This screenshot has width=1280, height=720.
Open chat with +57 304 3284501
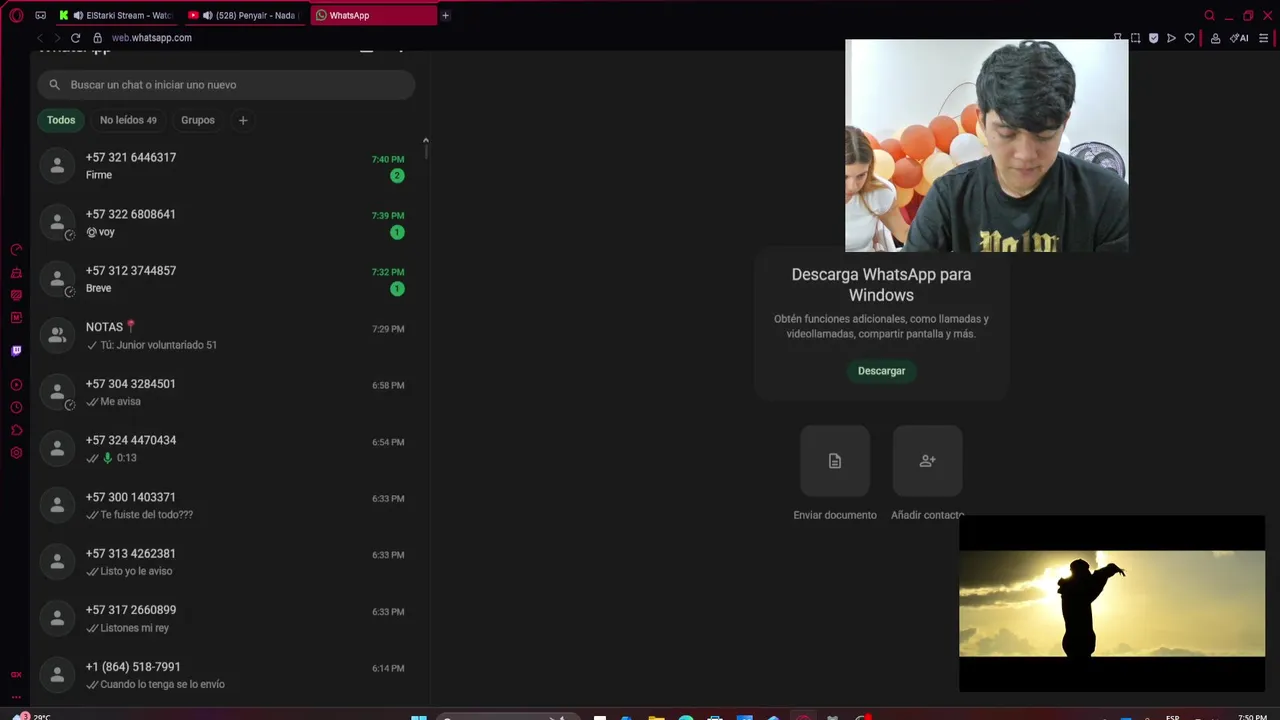[x=226, y=392]
